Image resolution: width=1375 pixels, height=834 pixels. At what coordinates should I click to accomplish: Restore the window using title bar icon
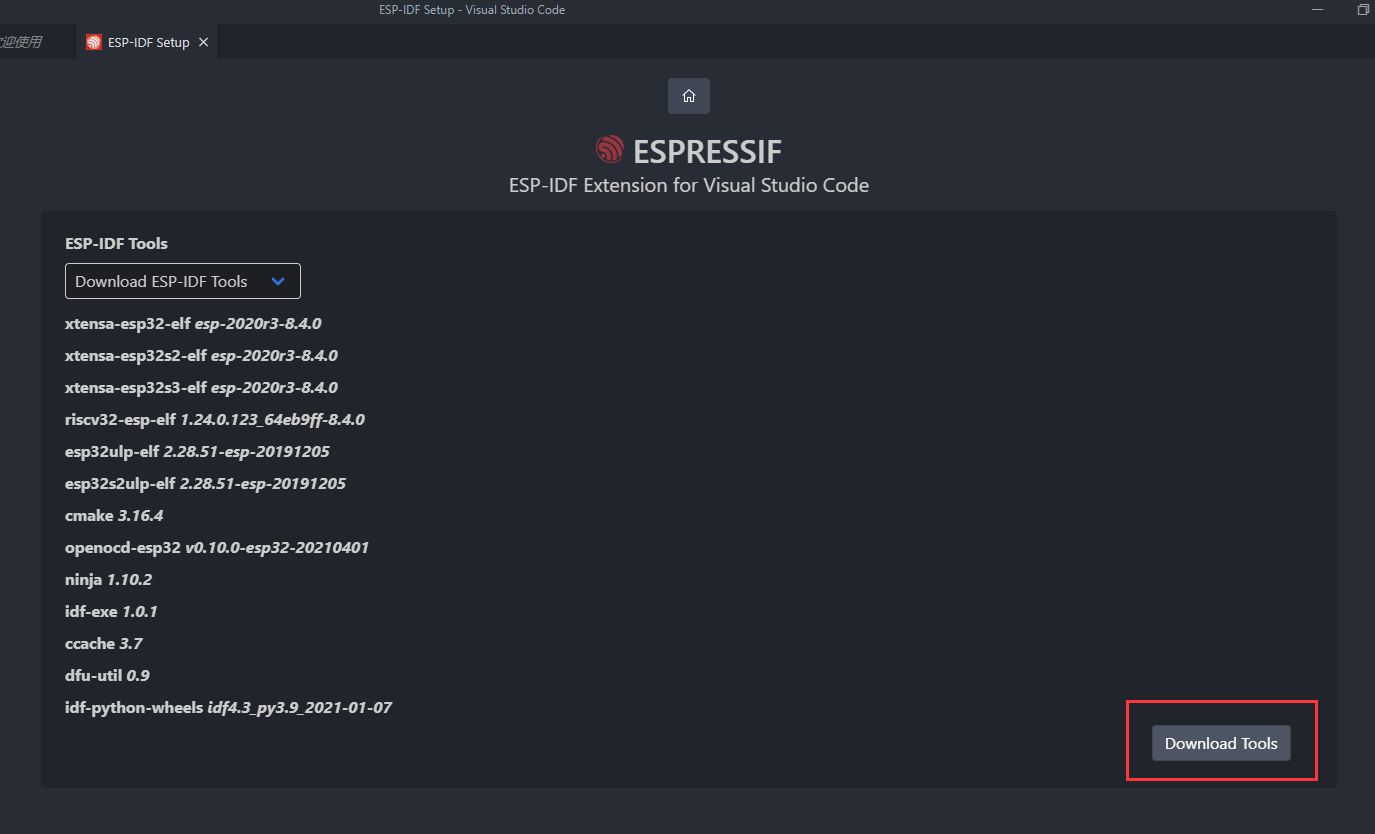point(1363,10)
